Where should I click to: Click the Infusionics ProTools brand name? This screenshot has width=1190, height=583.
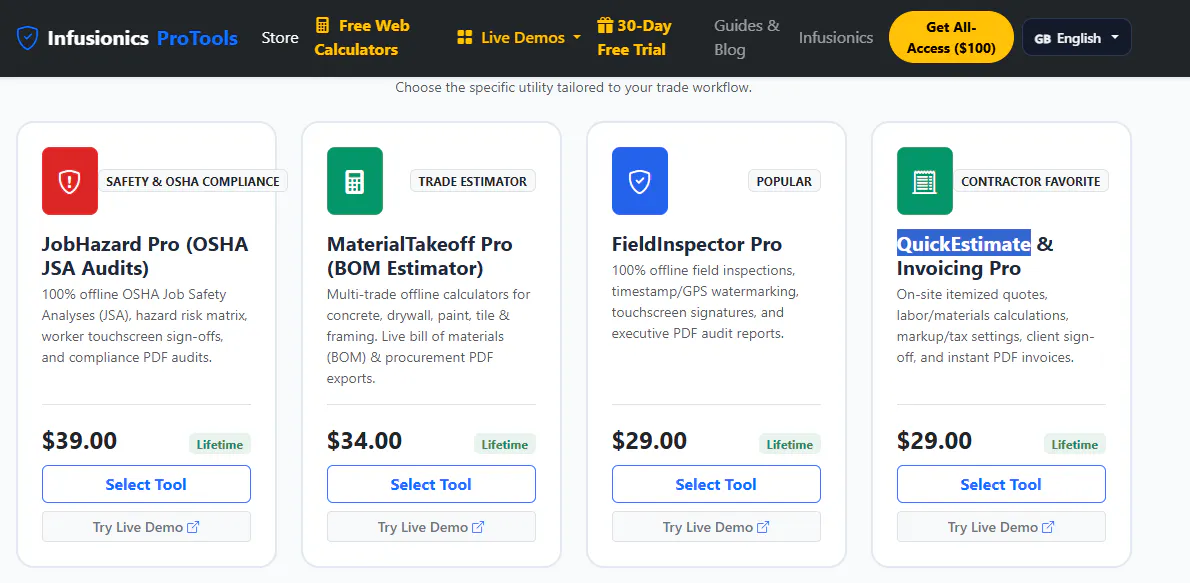(x=143, y=37)
